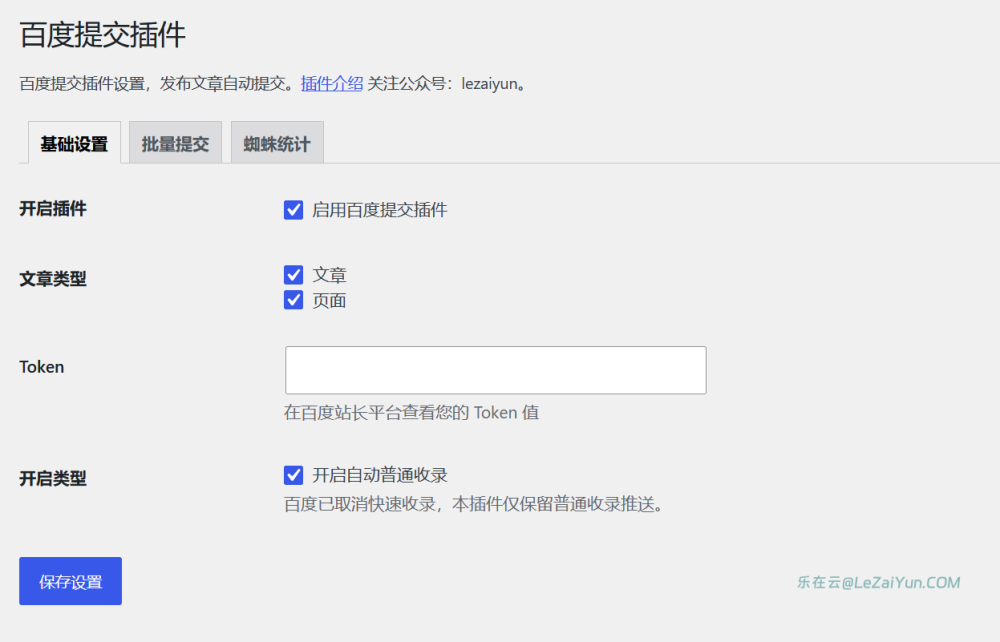Switch to the 批量提交 tab
The height and width of the screenshot is (642, 1000).
pyautogui.click(x=175, y=143)
